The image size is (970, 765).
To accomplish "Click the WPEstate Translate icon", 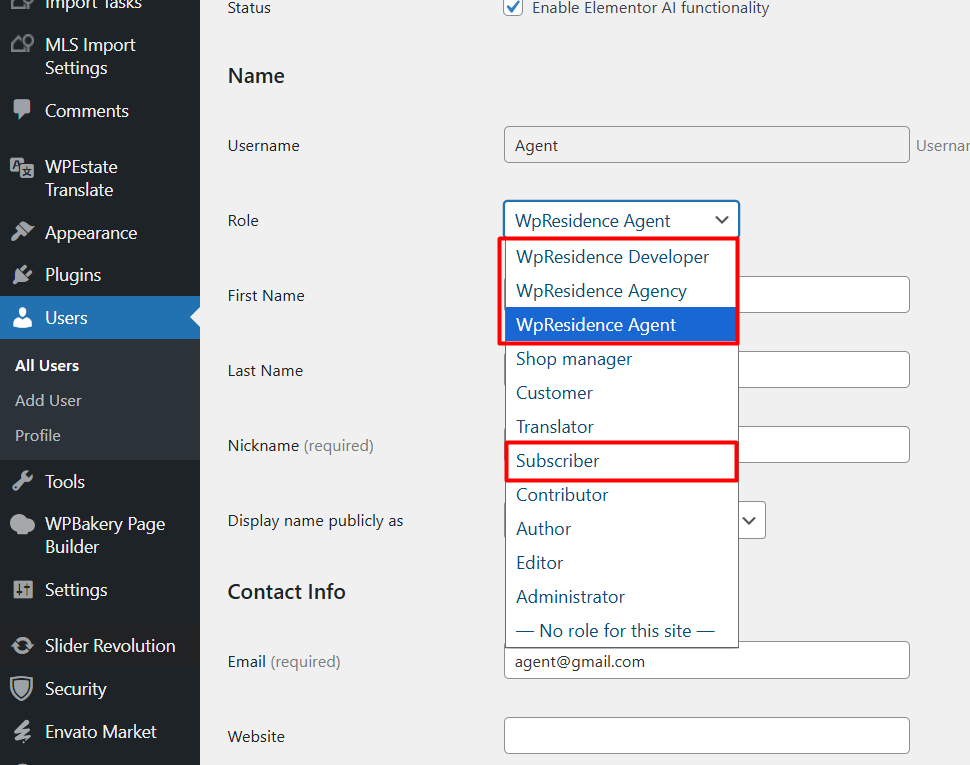I will [x=22, y=168].
